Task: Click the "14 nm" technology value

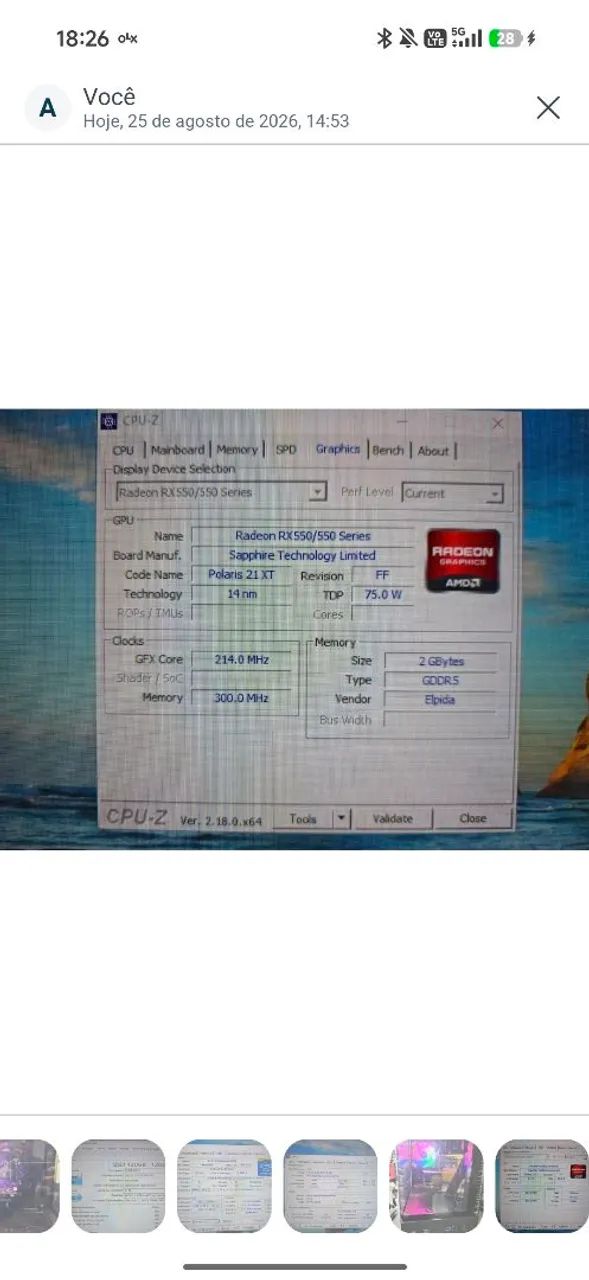Action: tap(241, 594)
